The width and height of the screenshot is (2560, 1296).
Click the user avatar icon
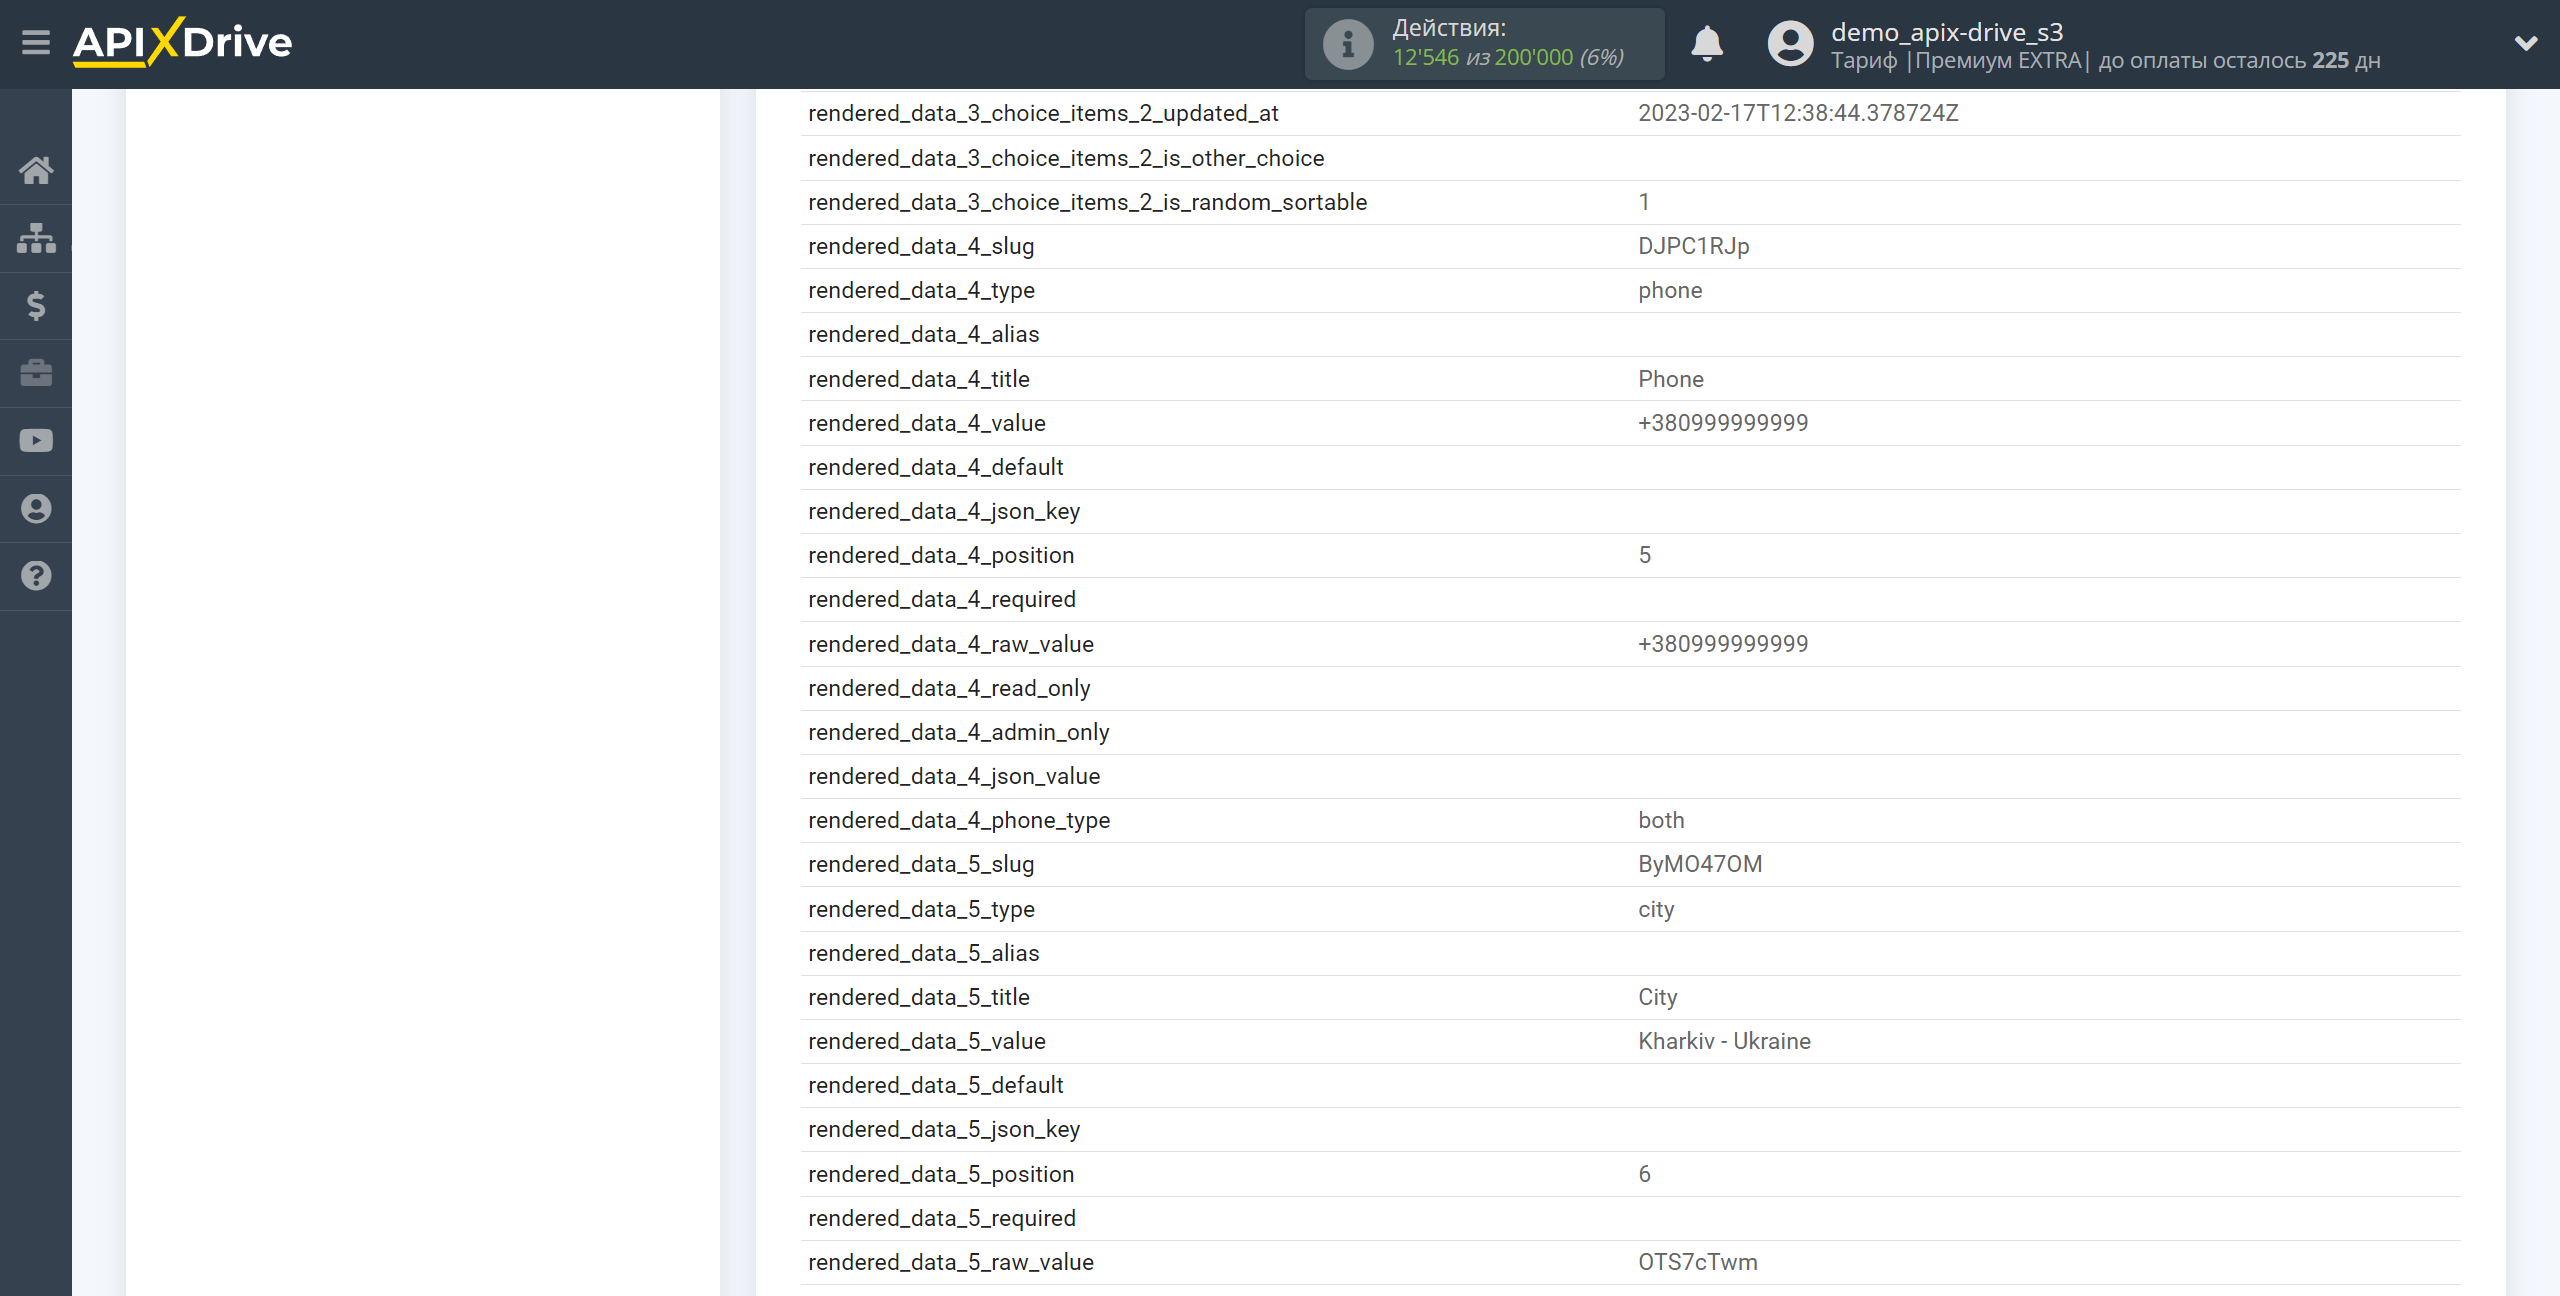(1790, 44)
